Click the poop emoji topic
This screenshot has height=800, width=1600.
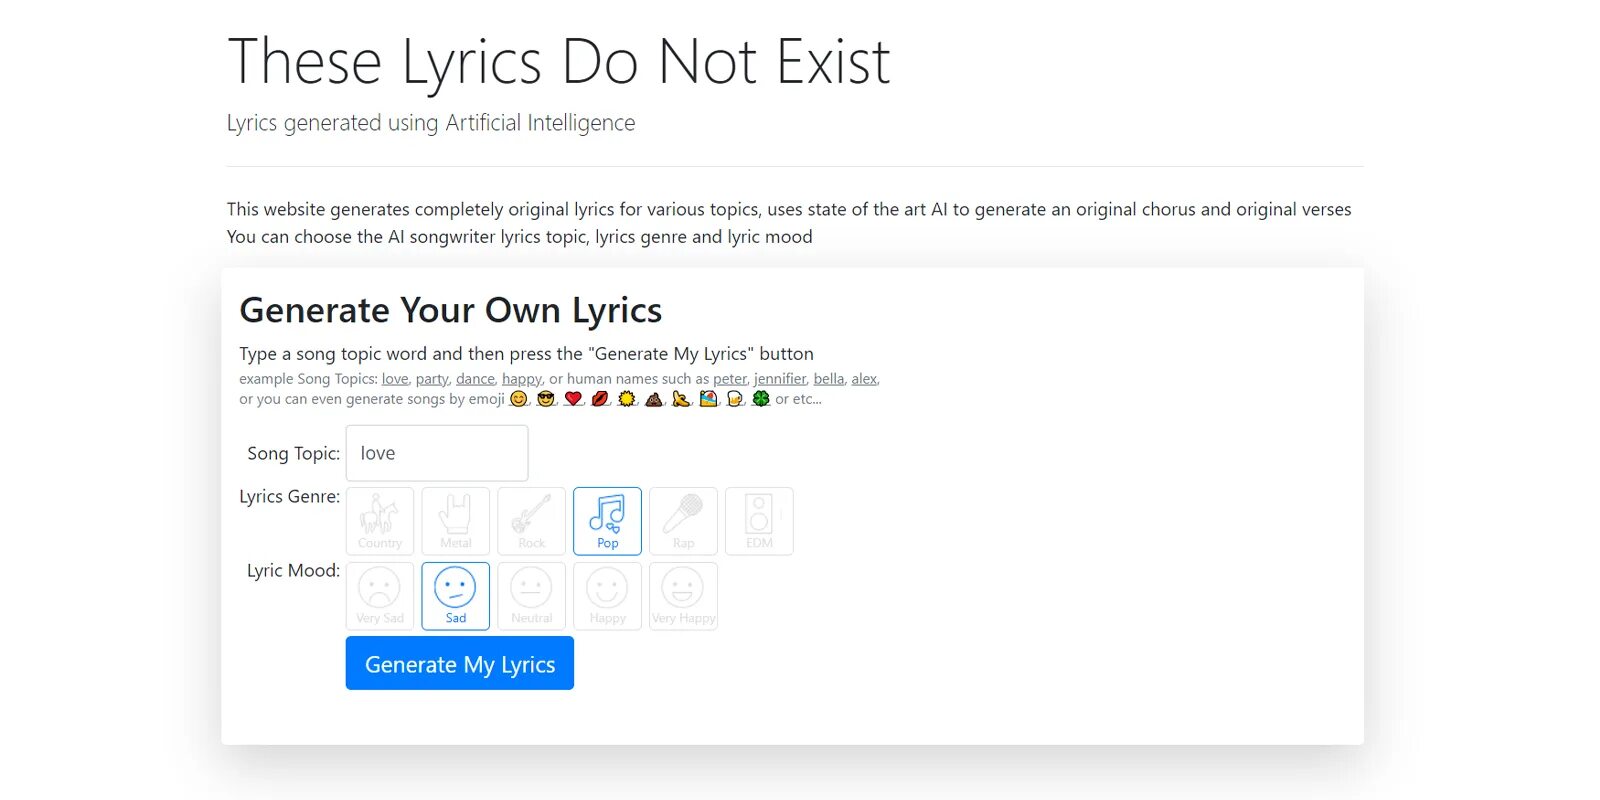(654, 399)
